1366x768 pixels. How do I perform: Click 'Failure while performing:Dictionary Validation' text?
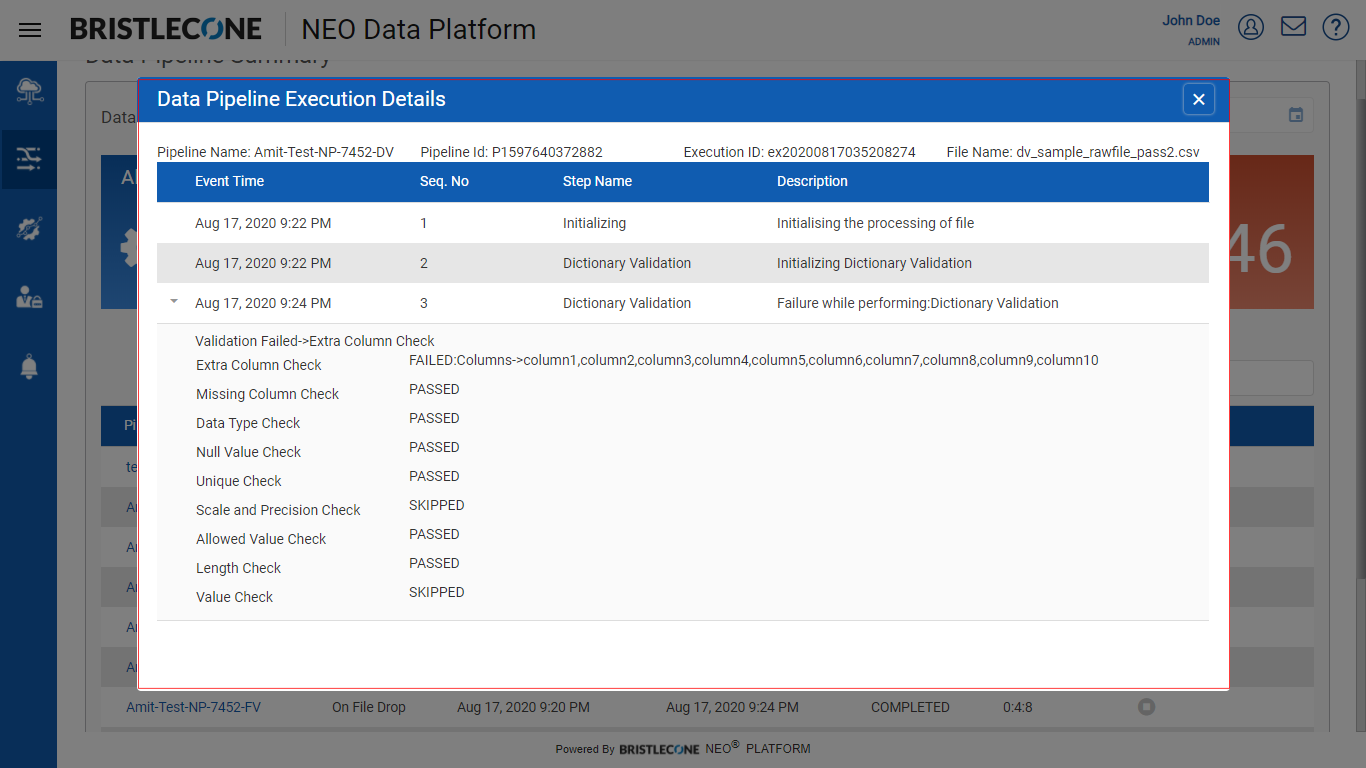click(917, 303)
